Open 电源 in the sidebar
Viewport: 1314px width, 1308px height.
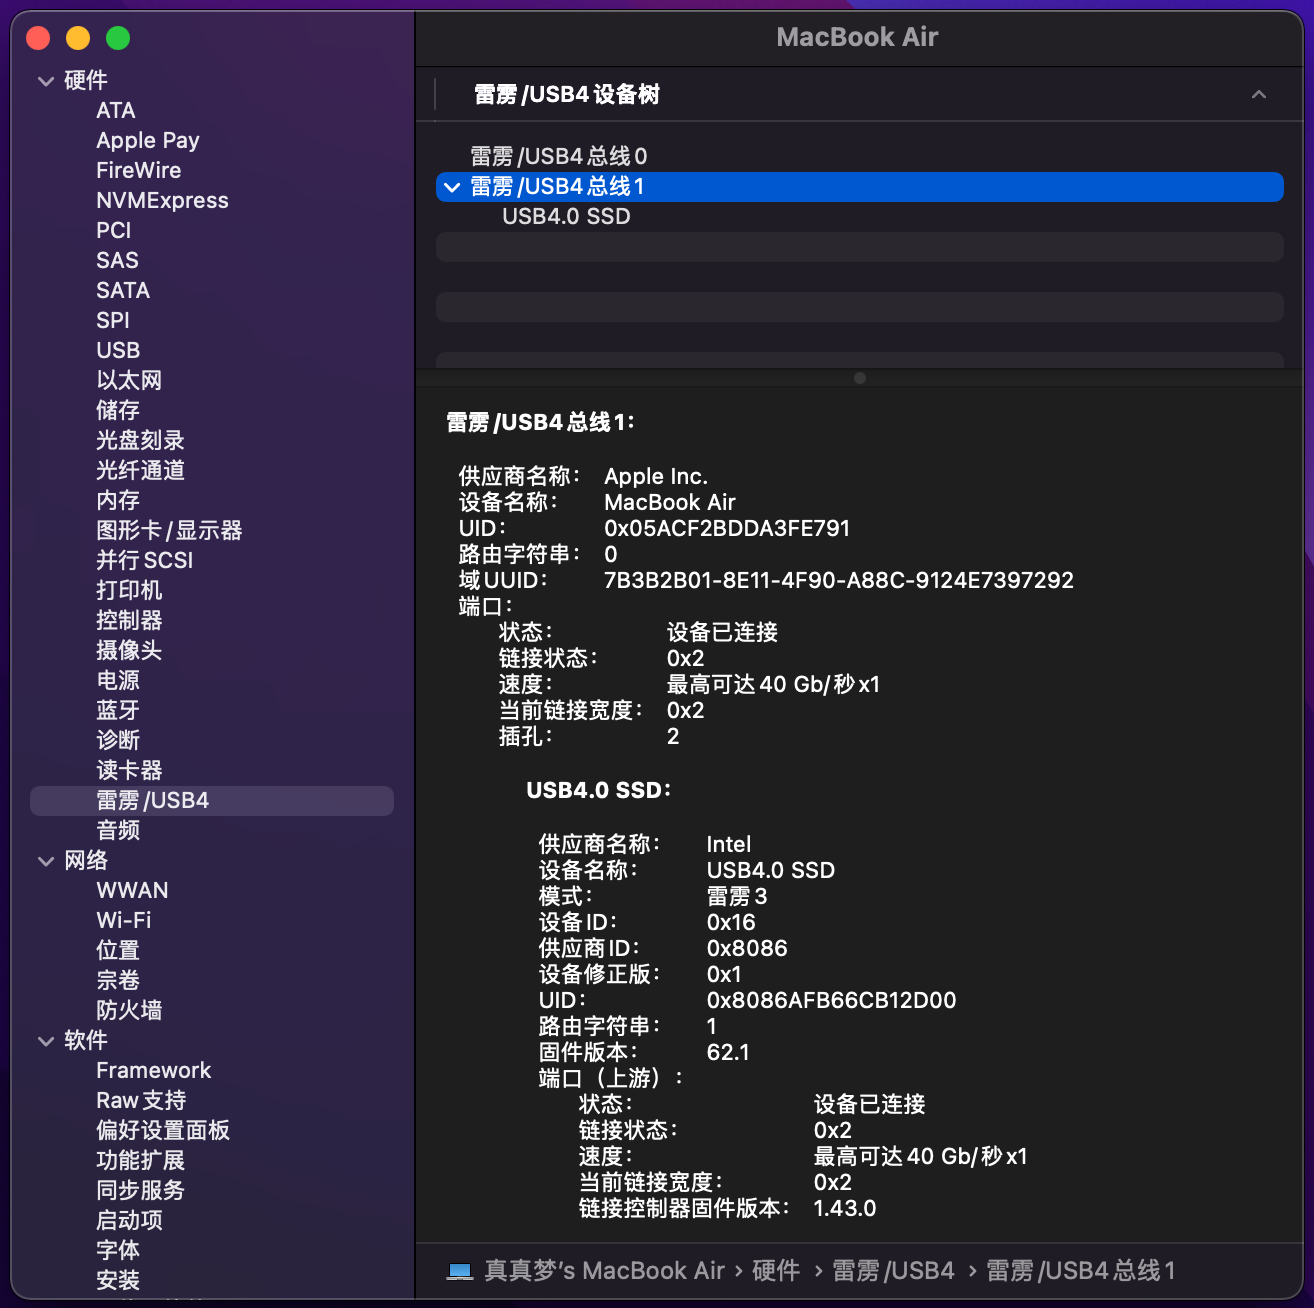coord(118,681)
